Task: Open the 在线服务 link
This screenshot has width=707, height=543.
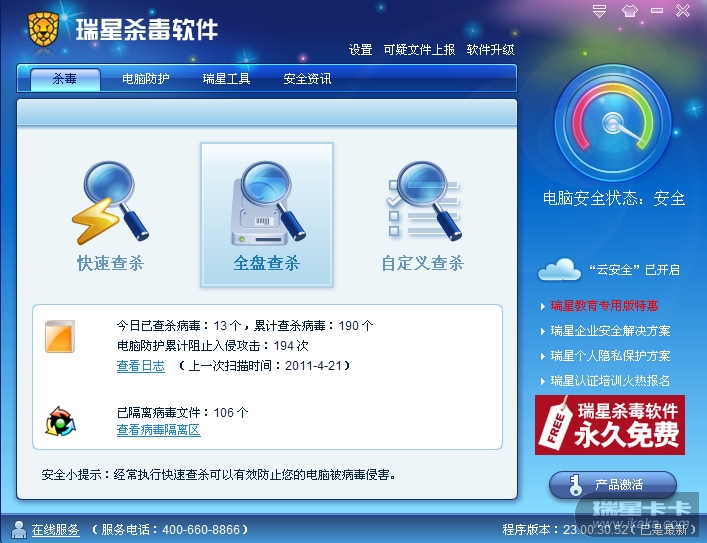Action: click(55, 529)
